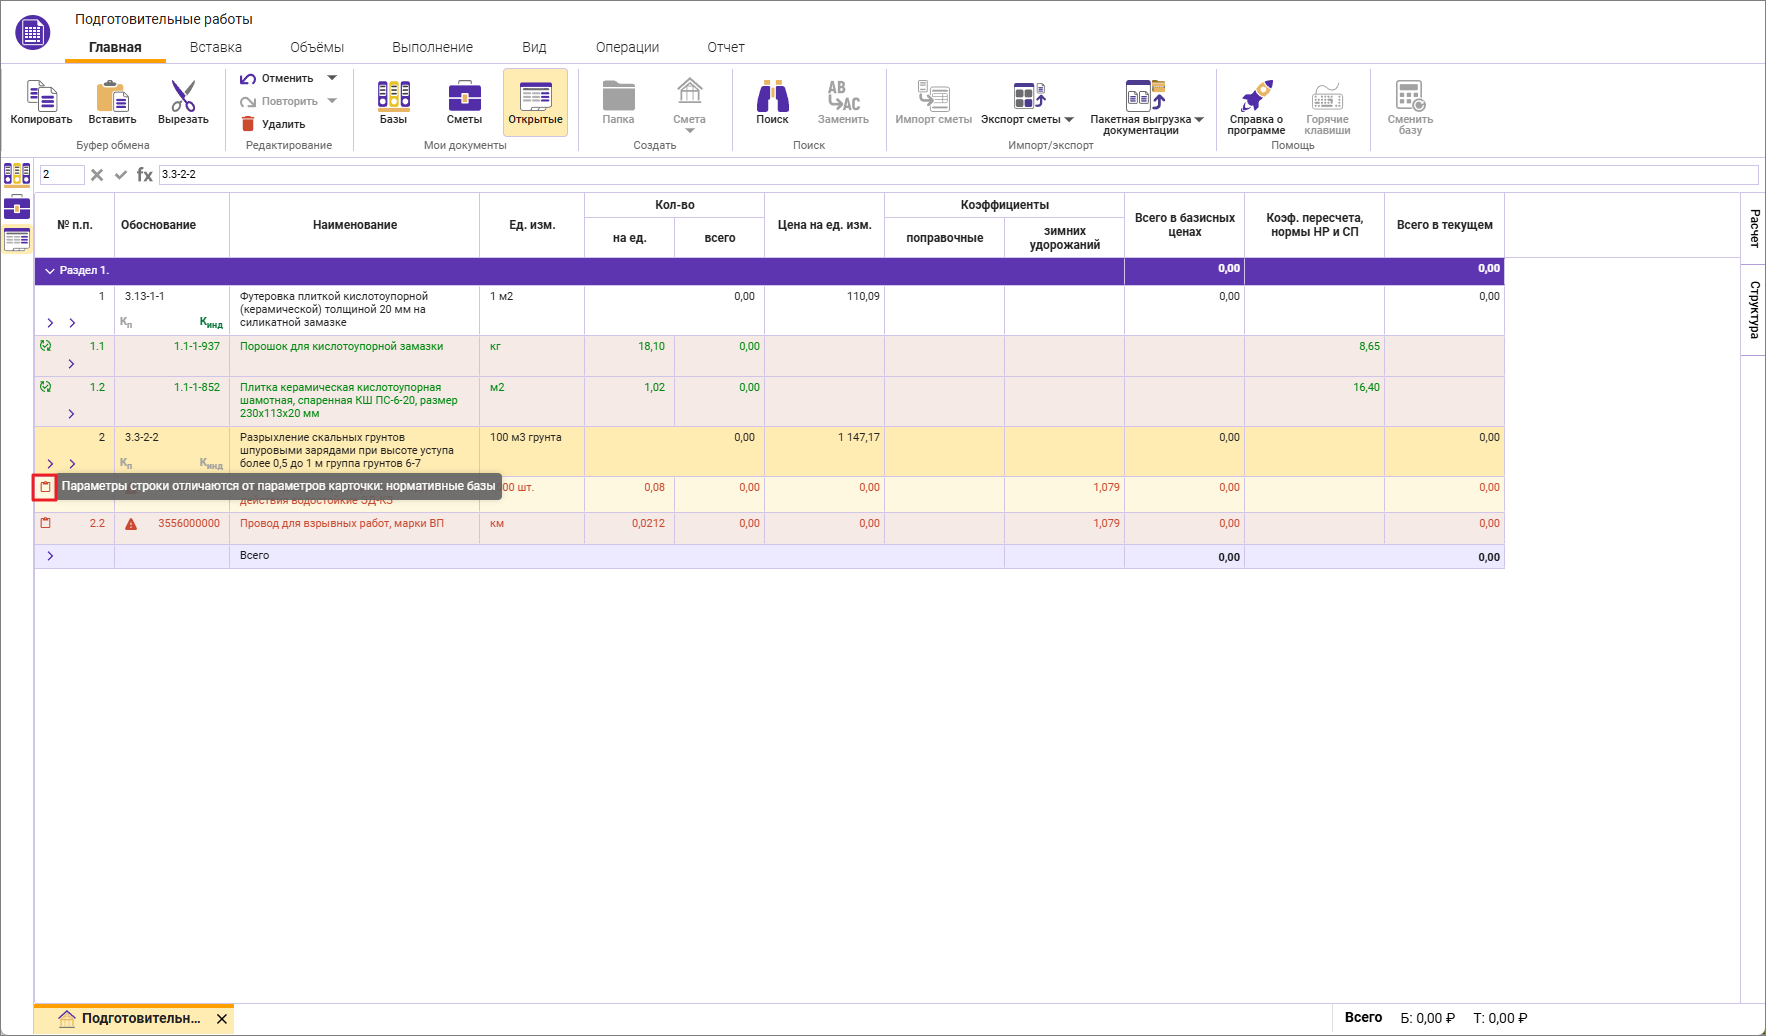Click the Copy (Копировать) icon
The height and width of the screenshot is (1036, 1766).
pos(41,98)
